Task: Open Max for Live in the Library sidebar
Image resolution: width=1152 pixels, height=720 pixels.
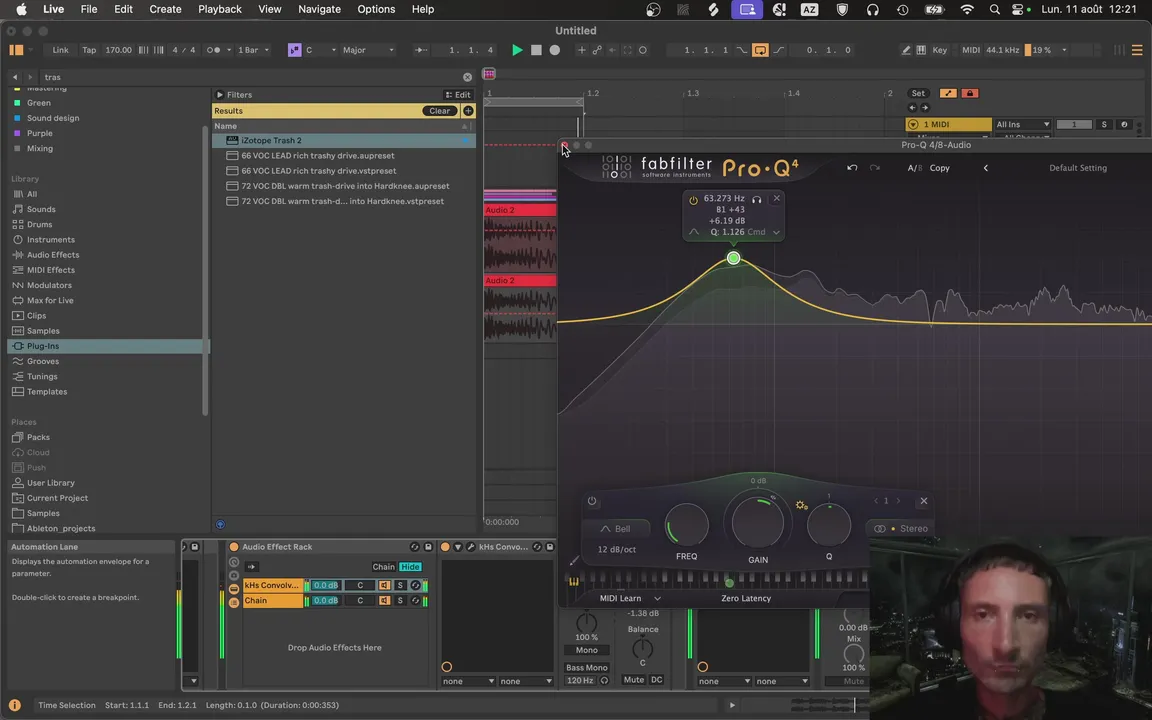Action: coord(50,300)
